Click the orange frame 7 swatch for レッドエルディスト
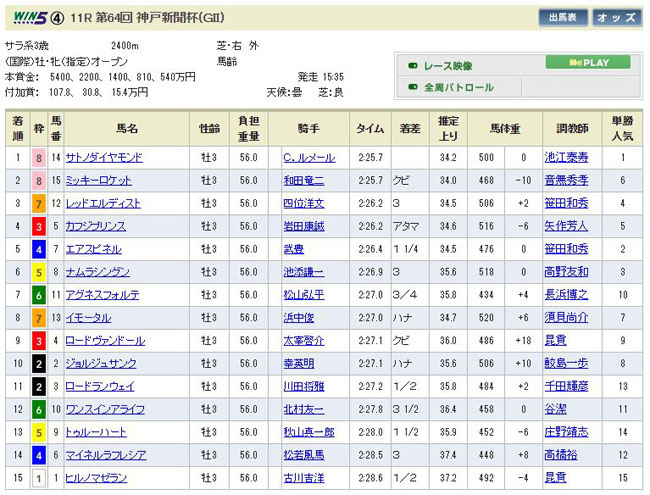This screenshot has width=650, height=495. coord(38,203)
